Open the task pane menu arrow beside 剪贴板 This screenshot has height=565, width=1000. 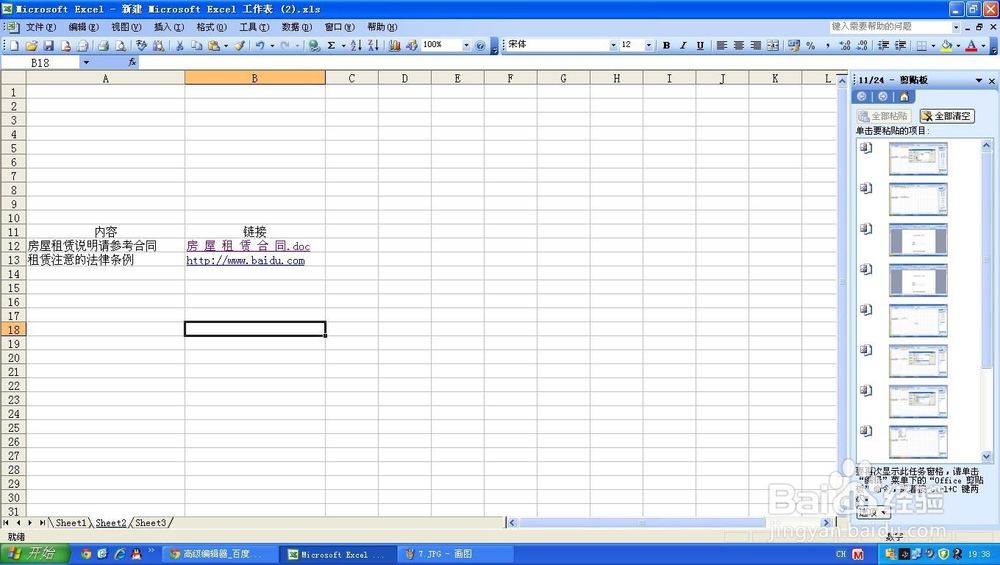click(978, 80)
